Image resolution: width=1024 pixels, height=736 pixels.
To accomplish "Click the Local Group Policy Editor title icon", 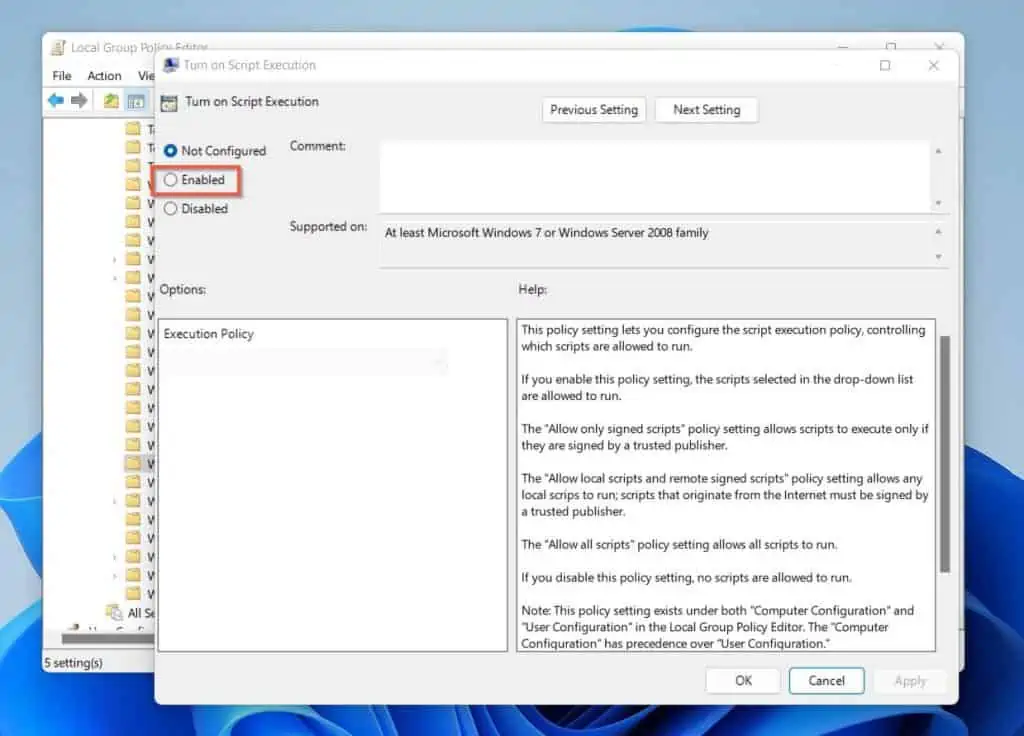I will [59, 48].
